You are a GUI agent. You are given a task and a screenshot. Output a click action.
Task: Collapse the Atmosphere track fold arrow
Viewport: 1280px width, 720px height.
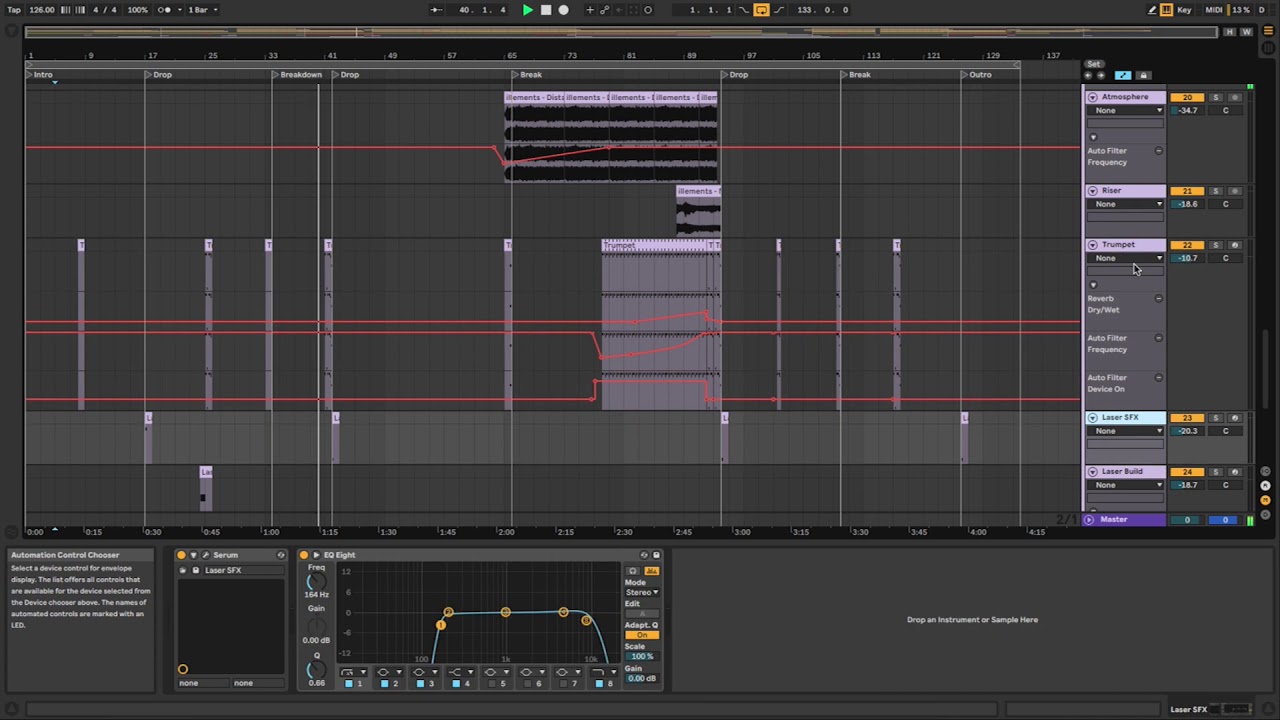point(1092,98)
